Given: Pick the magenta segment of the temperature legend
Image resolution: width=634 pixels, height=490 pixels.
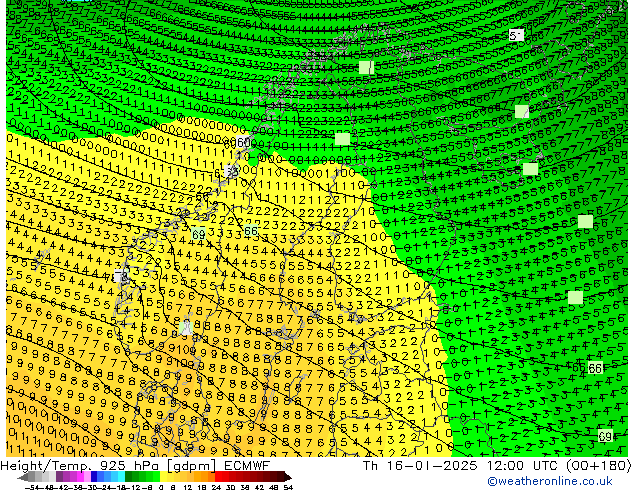Looking at the screenshot, I should pos(80,476).
